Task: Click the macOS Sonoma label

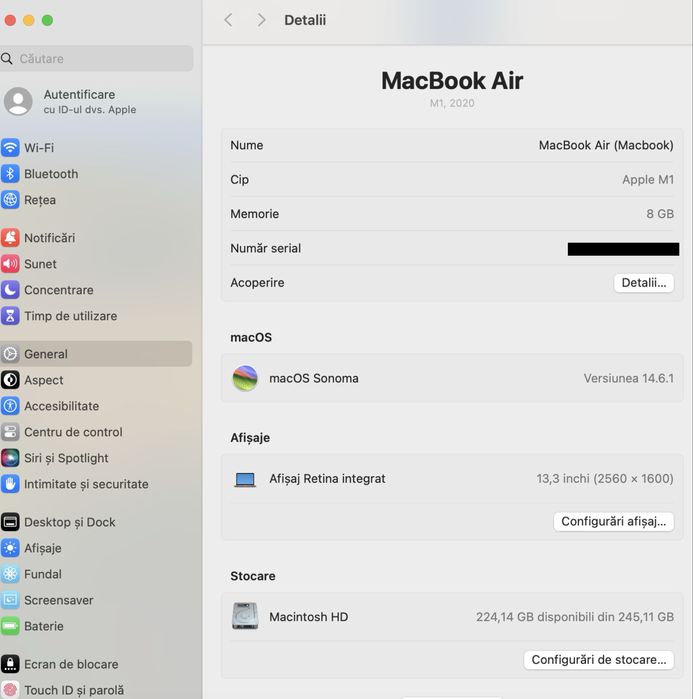Action: (x=314, y=378)
